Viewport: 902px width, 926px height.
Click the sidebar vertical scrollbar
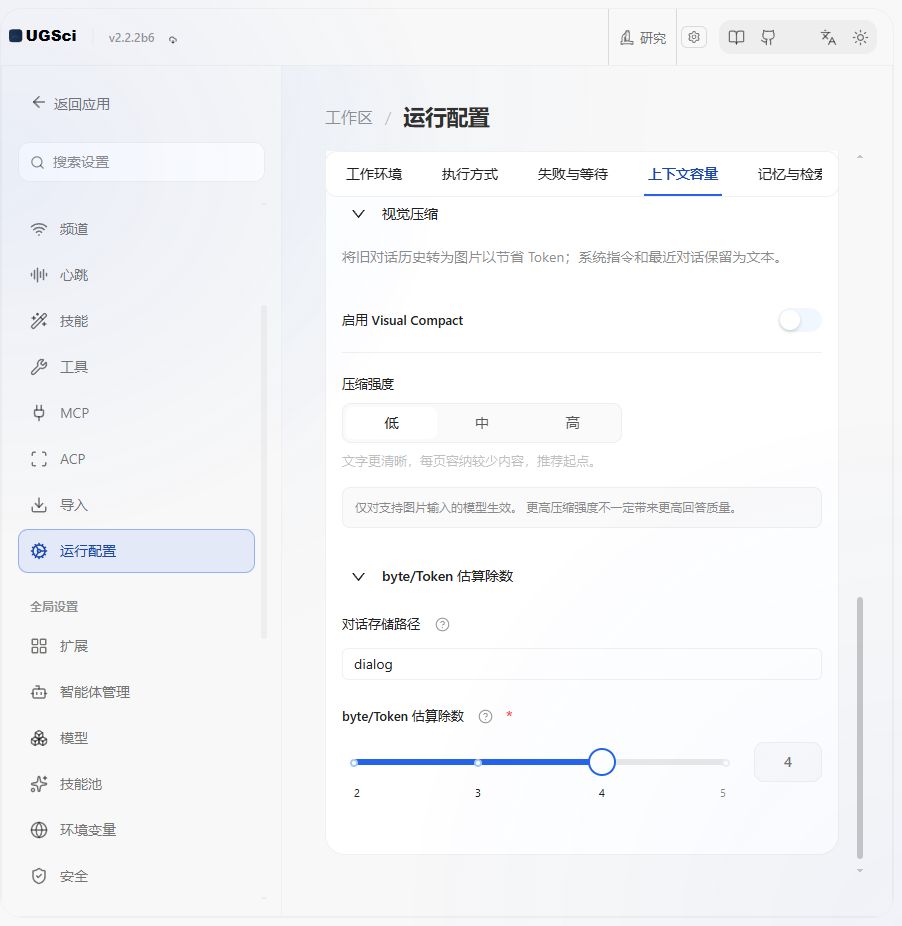264,471
